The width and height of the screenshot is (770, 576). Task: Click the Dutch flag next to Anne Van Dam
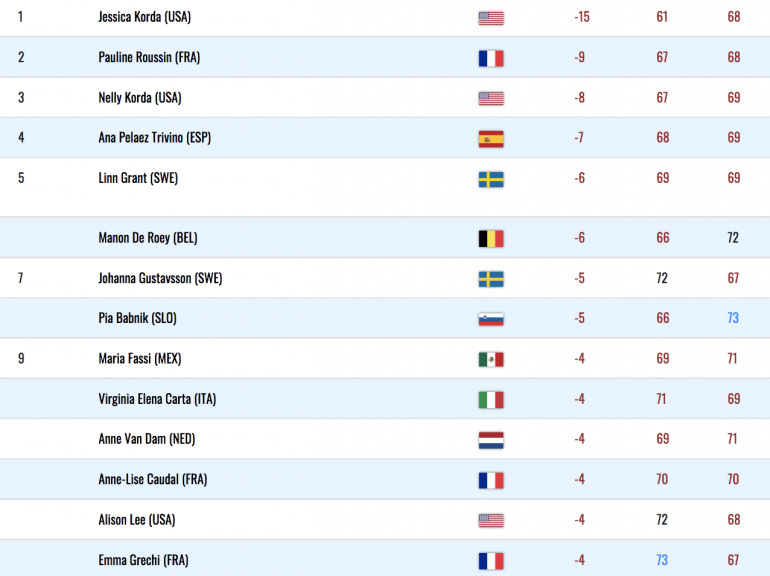pos(491,440)
